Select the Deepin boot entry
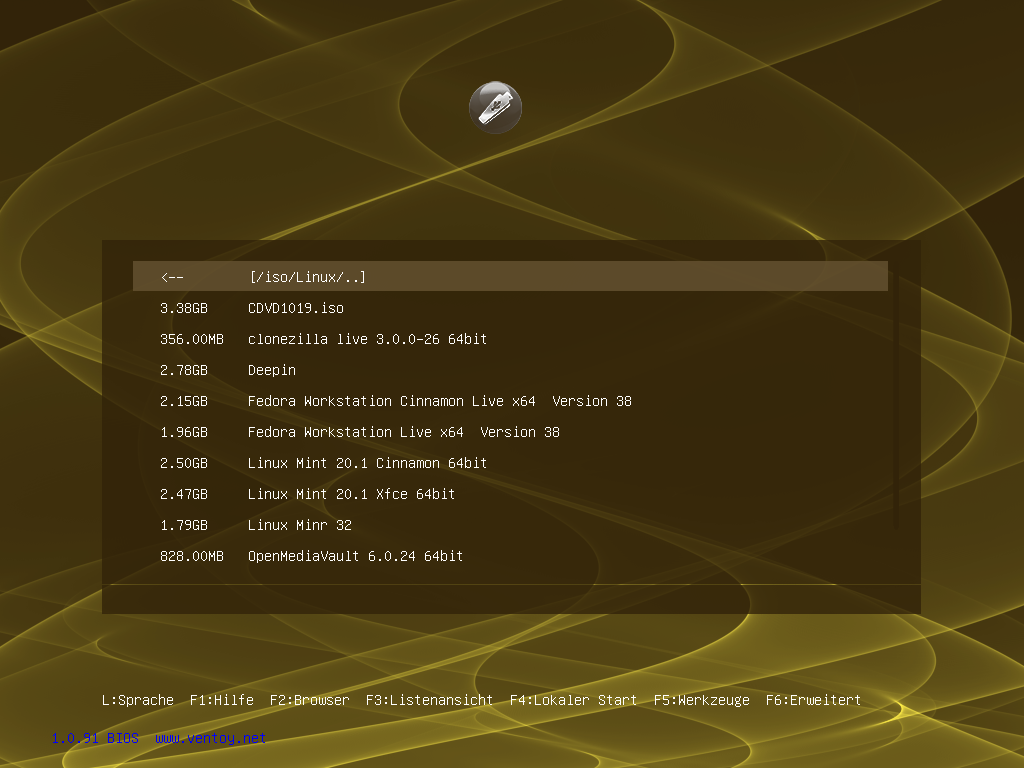 510,370
